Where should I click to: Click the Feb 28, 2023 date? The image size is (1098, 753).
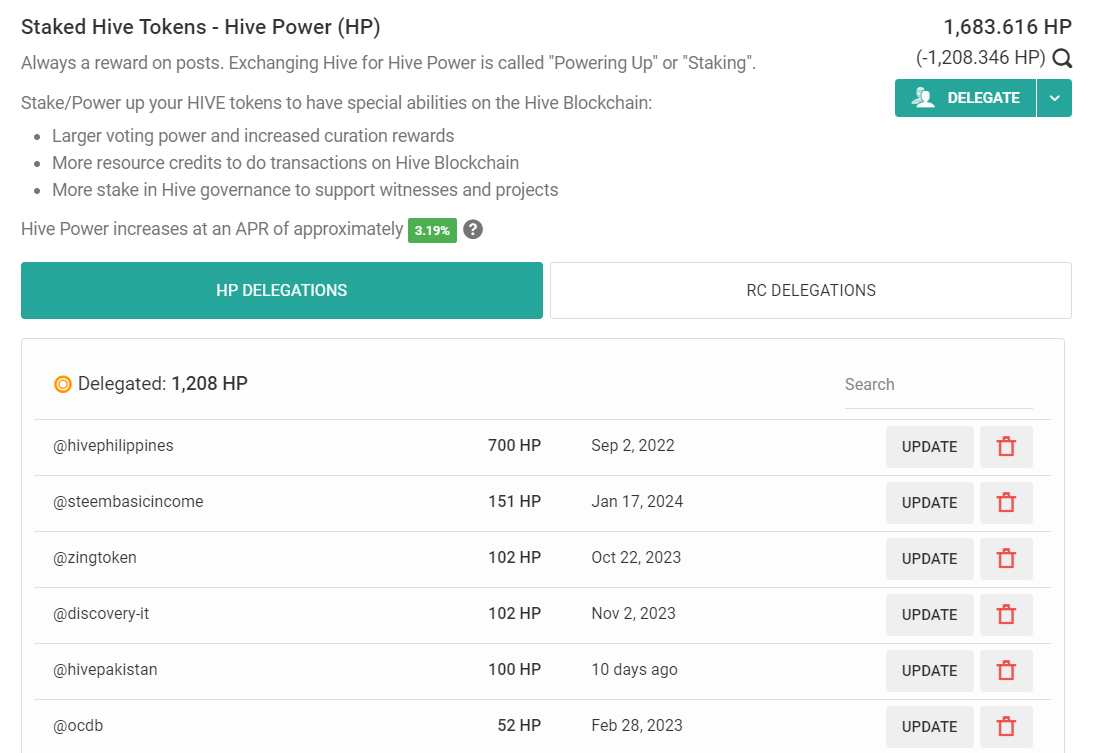(637, 726)
